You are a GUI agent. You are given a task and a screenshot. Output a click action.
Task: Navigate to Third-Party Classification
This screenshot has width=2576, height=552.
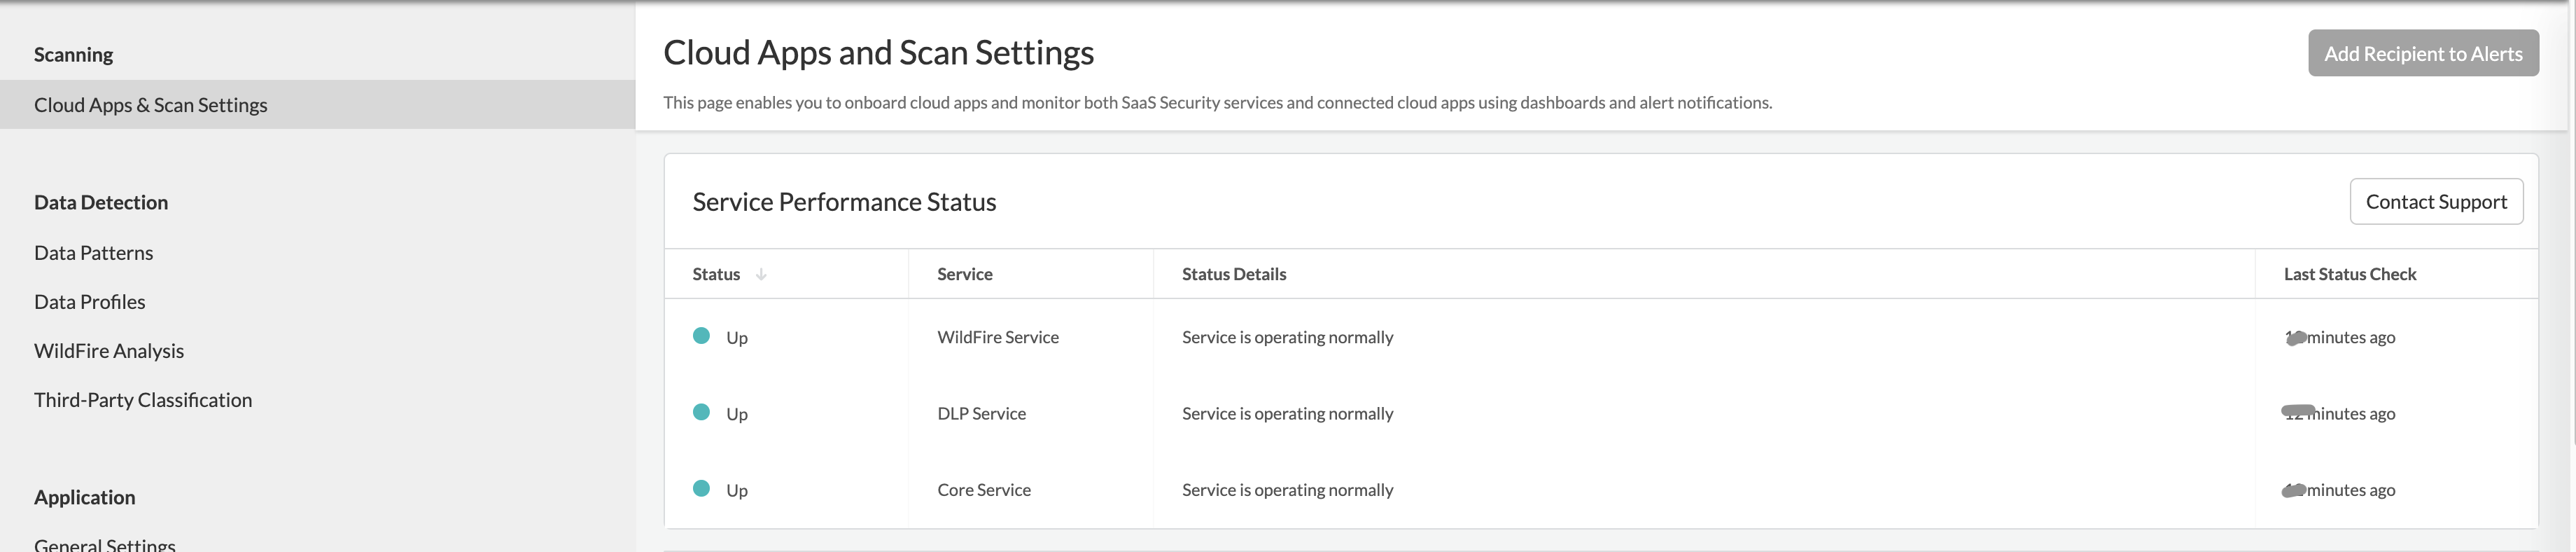pos(143,400)
